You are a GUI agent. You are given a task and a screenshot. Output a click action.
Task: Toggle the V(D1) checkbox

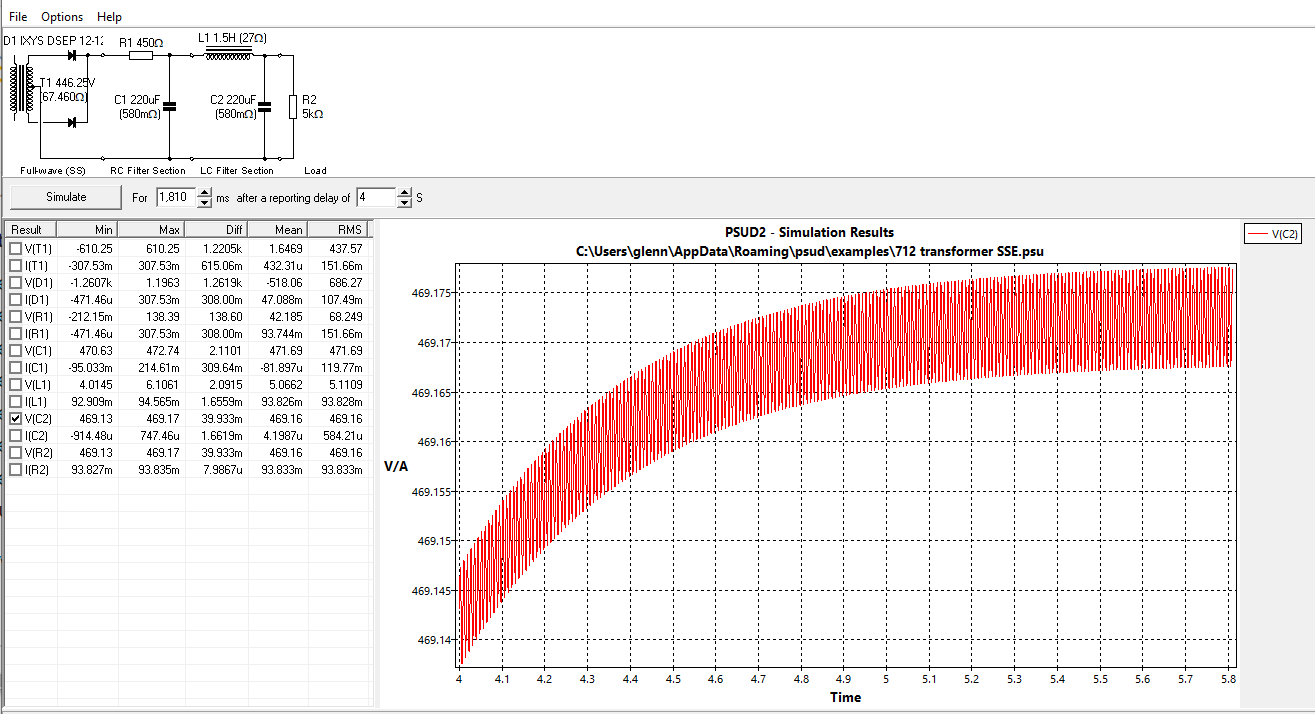15,282
